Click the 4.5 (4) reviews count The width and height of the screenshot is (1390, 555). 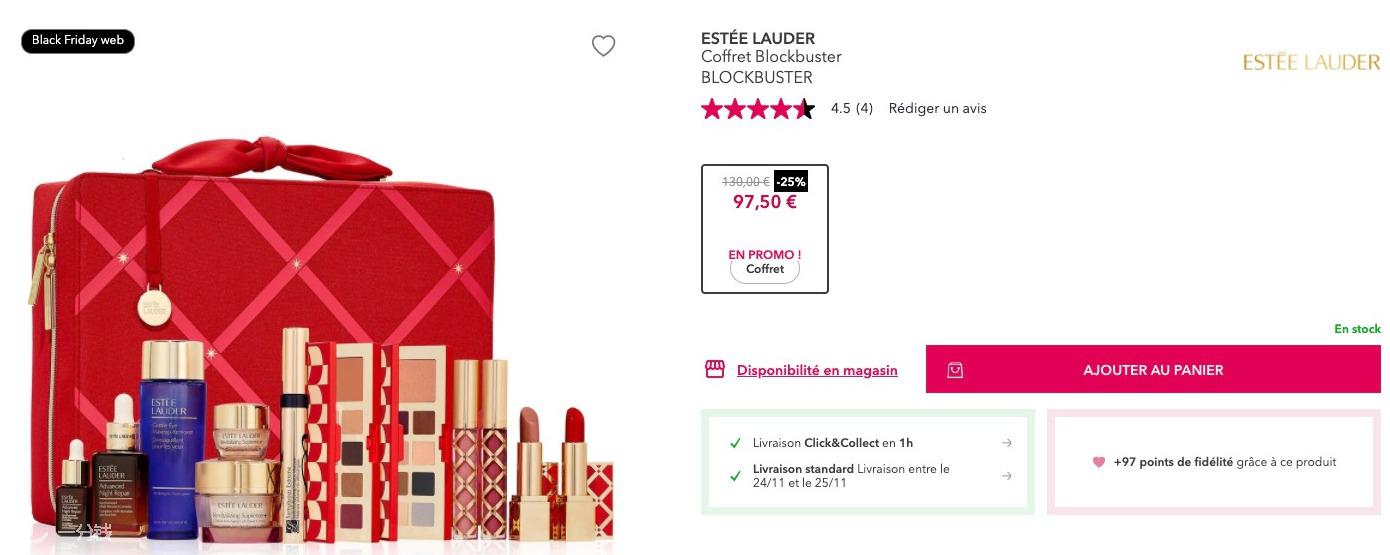(x=852, y=108)
